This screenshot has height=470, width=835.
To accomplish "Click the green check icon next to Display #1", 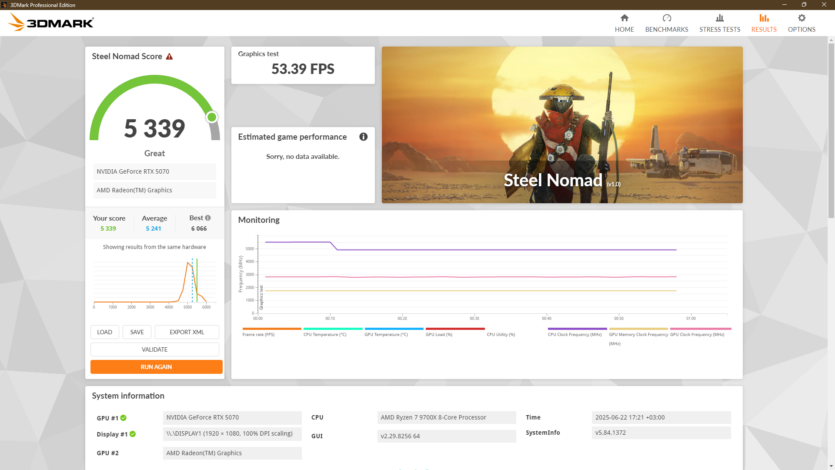I will click(x=133, y=434).
